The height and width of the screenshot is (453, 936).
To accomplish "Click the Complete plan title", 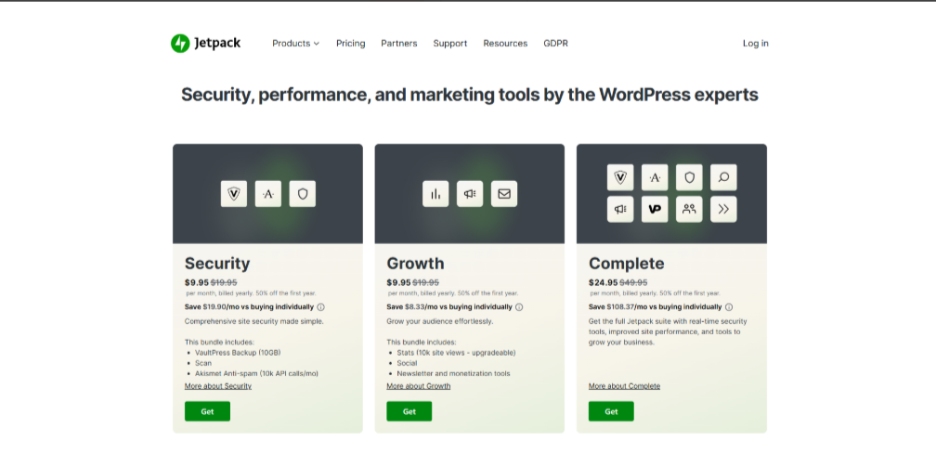I will (626, 264).
